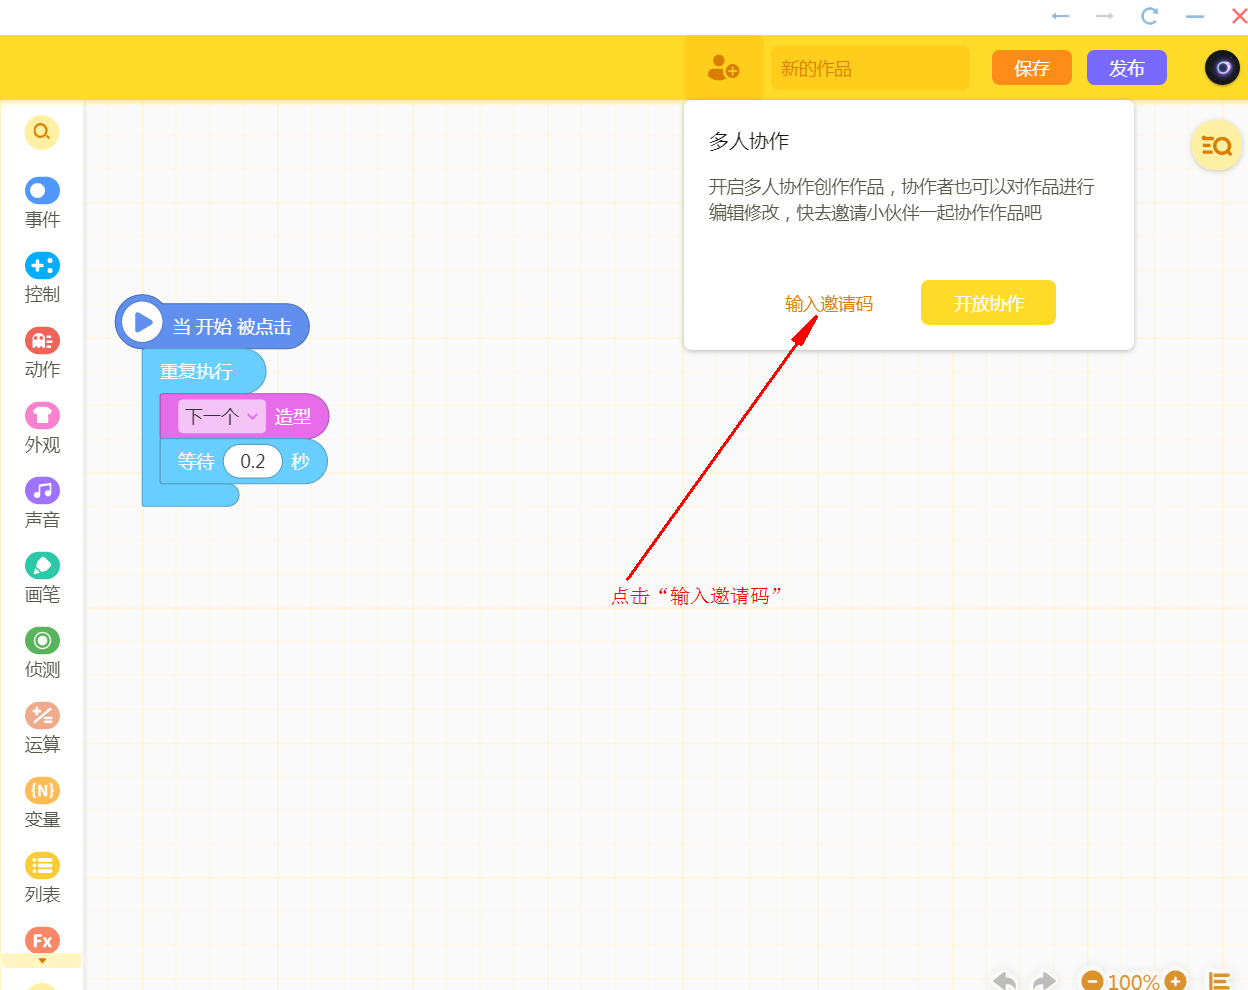Screen dimensions: 1248x990
Task: Go back with the left arrow icon
Action: (x=1060, y=16)
